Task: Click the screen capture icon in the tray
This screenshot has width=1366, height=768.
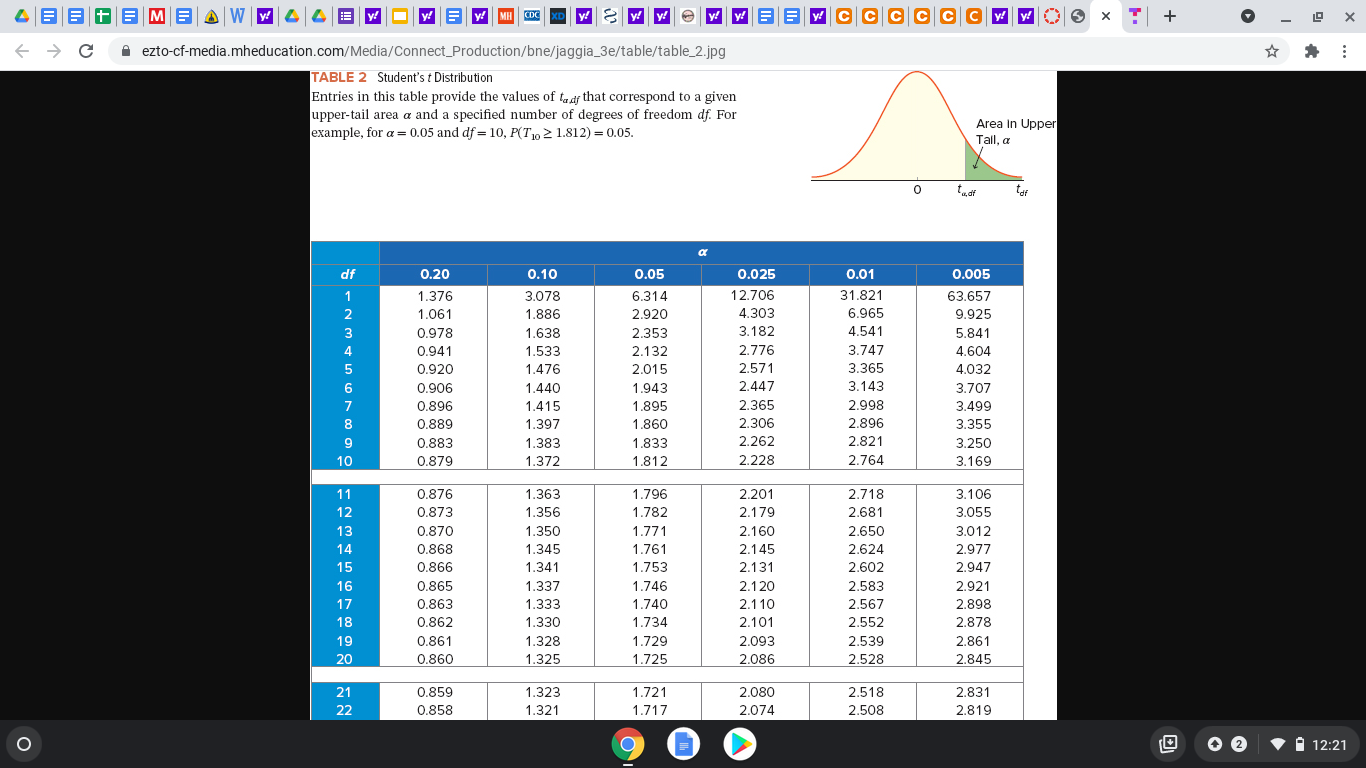Action: (x=1167, y=743)
